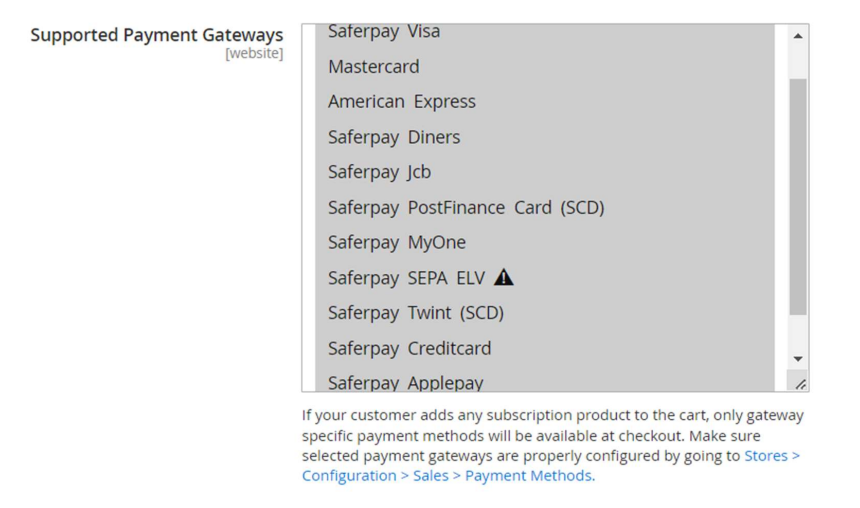Screen dimensions: 860x508
Task: Click the warning icon beside SEPA ELV
Action: (x=504, y=277)
